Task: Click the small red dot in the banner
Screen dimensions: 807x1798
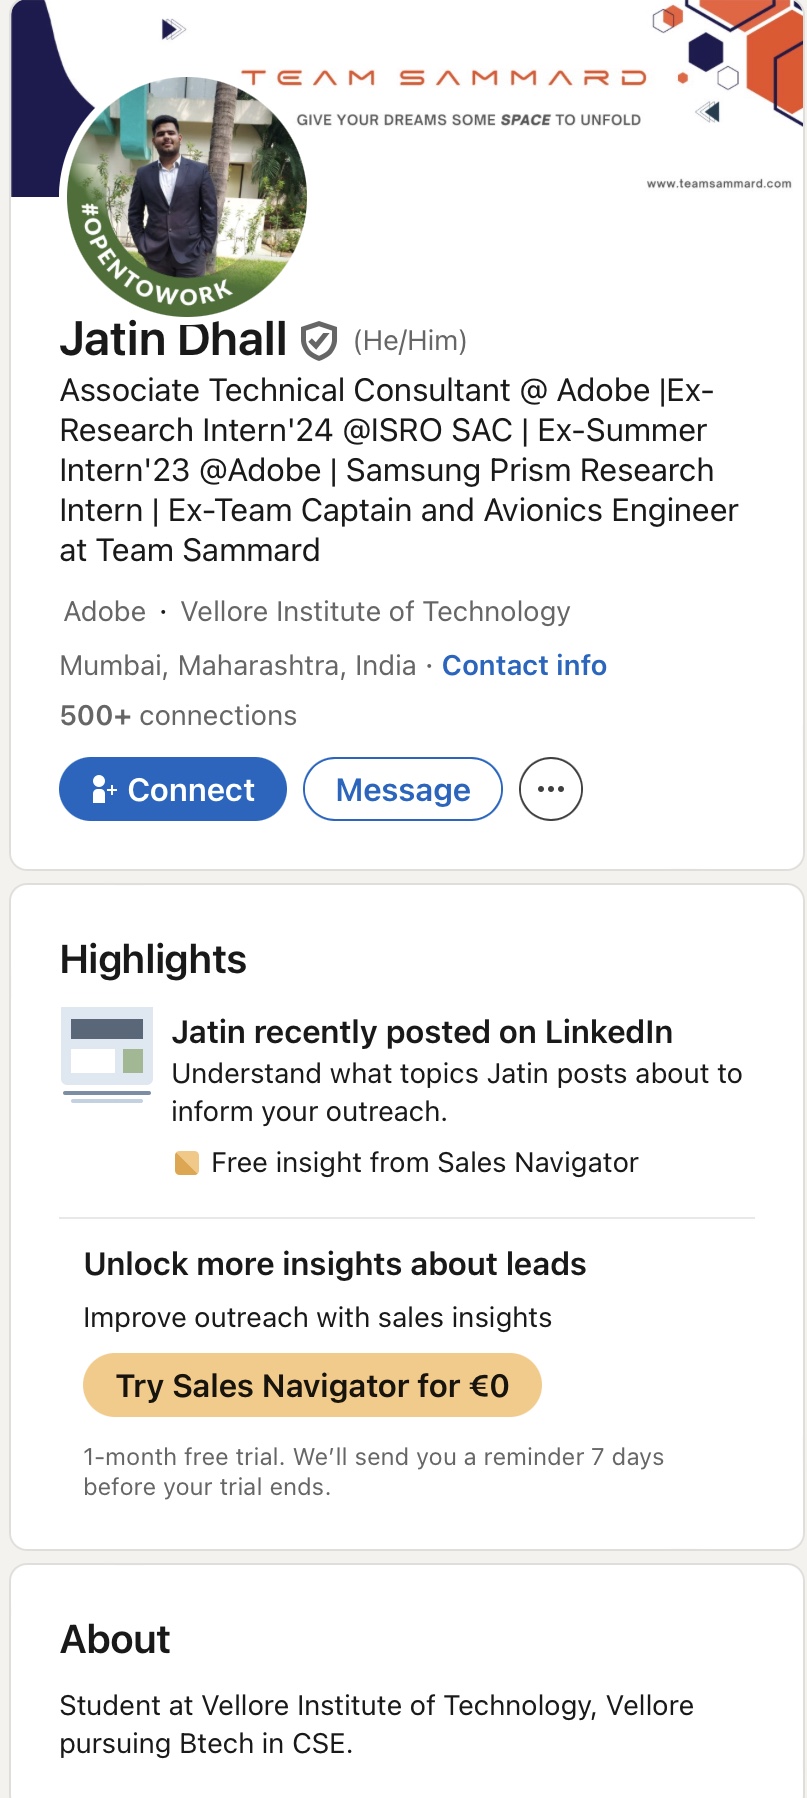Action: click(683, 78)
